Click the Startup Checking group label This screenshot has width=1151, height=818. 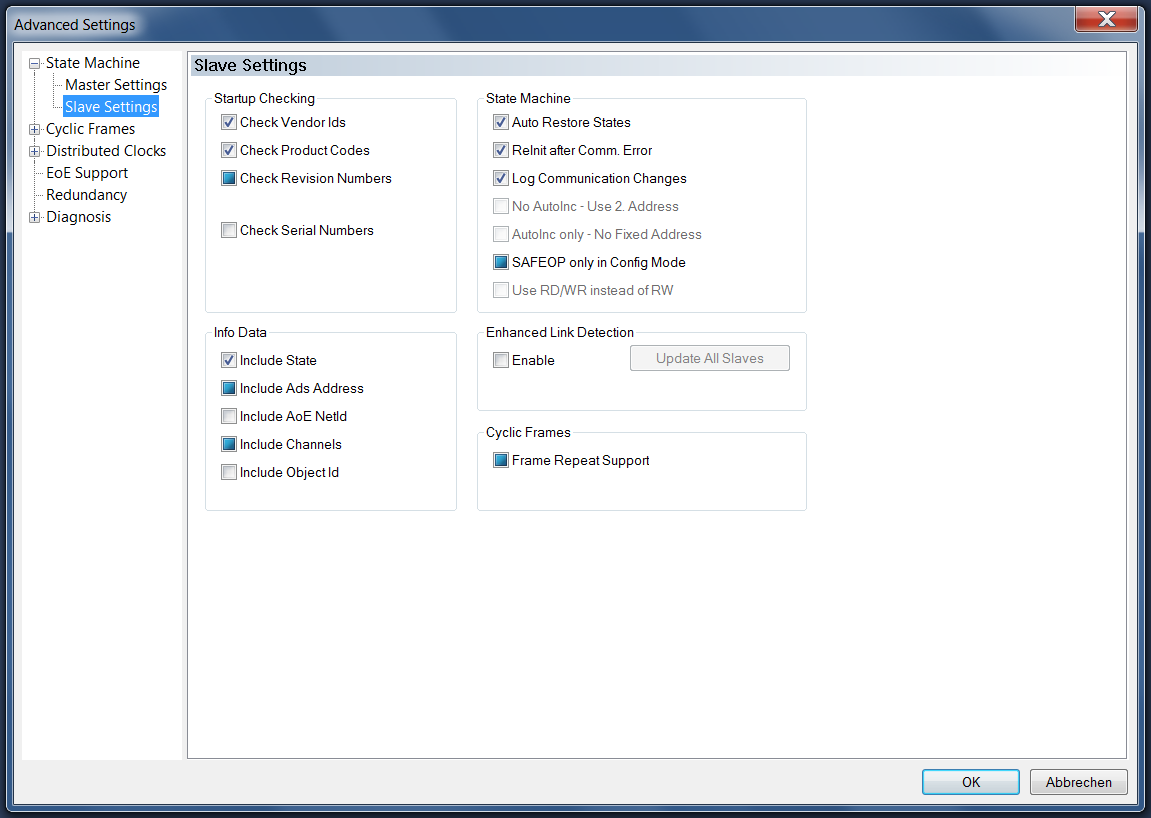click(x=264, y=98)
